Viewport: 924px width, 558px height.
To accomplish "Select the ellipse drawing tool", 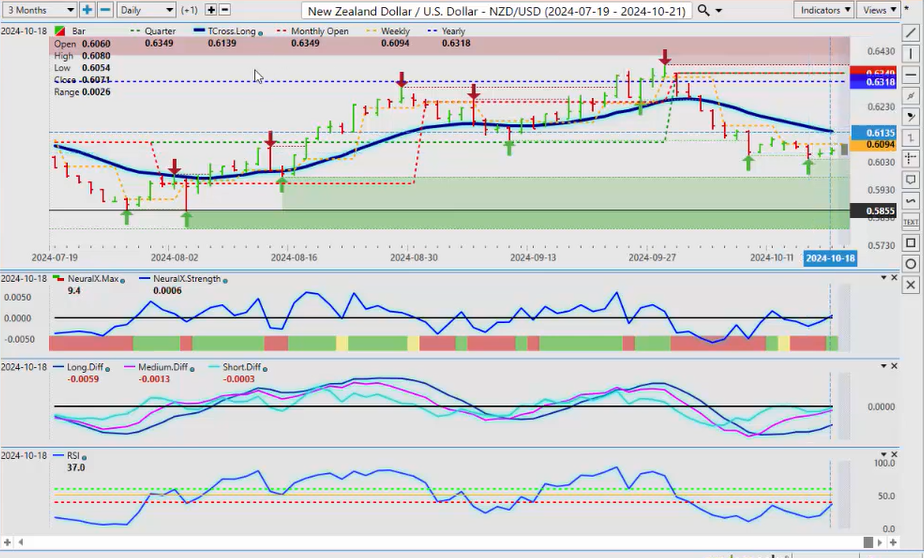I will click(x=911, y=264).
